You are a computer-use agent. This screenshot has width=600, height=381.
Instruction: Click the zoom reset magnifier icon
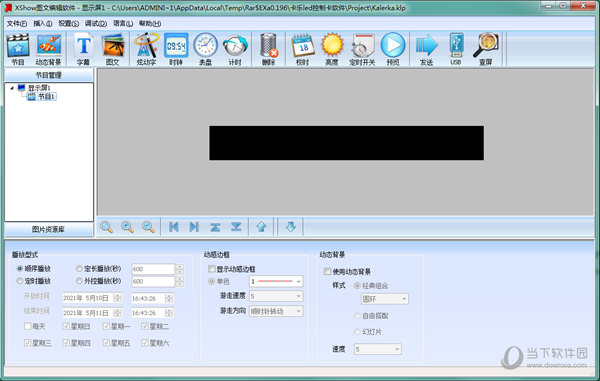point(106,227)
